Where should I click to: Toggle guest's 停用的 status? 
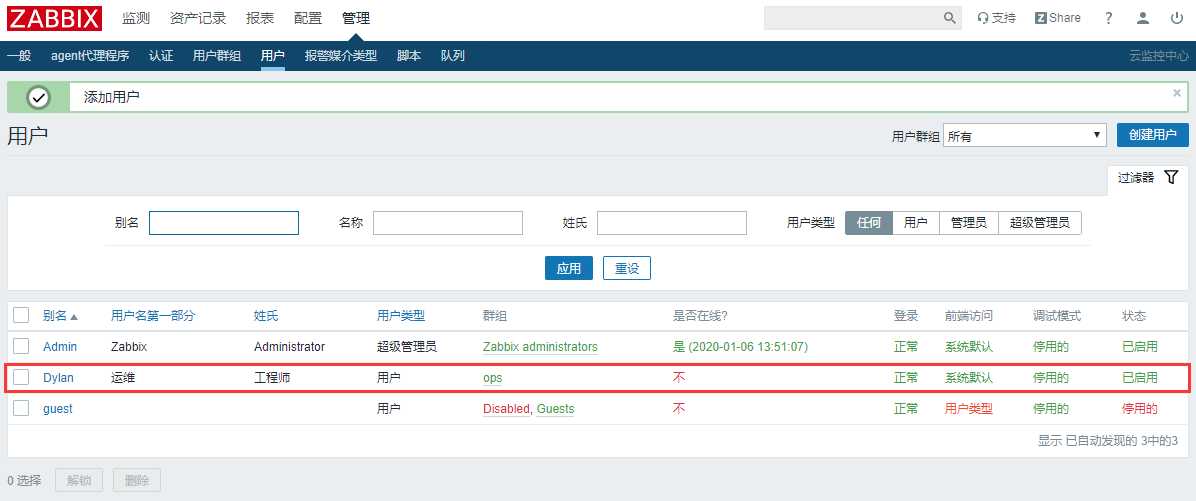1140,409
